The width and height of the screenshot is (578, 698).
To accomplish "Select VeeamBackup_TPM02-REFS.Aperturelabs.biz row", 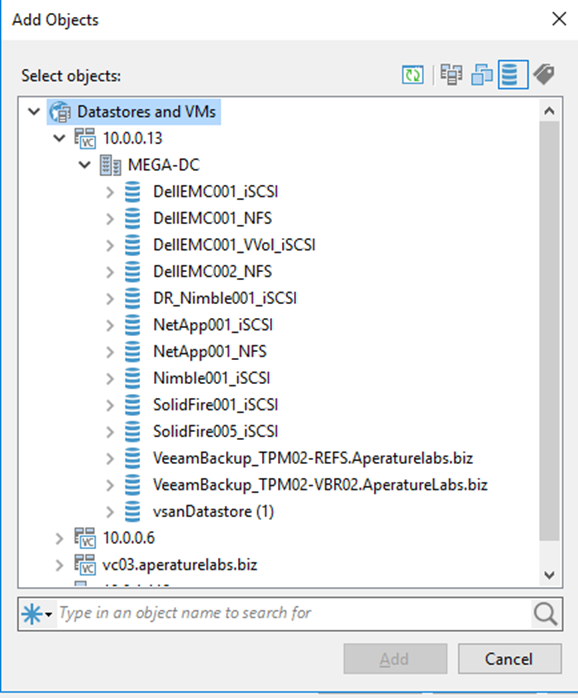I will coord(313,459).
